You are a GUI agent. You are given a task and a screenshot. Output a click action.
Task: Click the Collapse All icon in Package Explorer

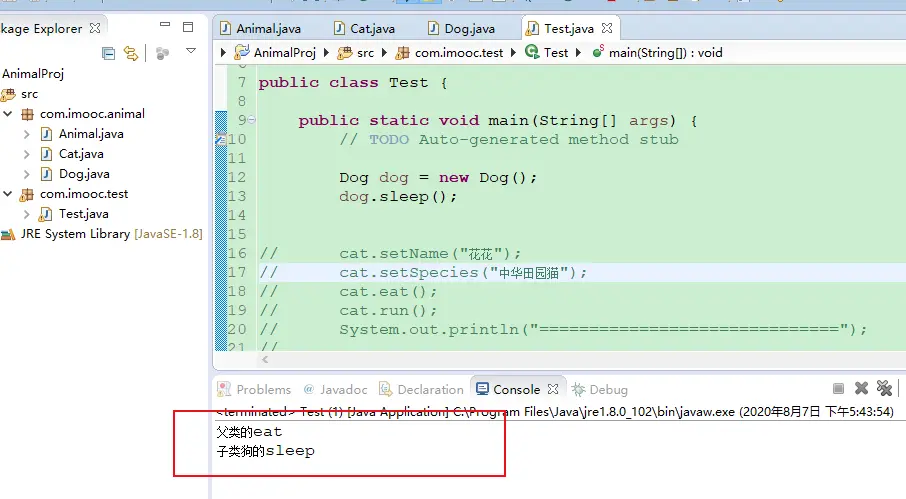[108, 54]
